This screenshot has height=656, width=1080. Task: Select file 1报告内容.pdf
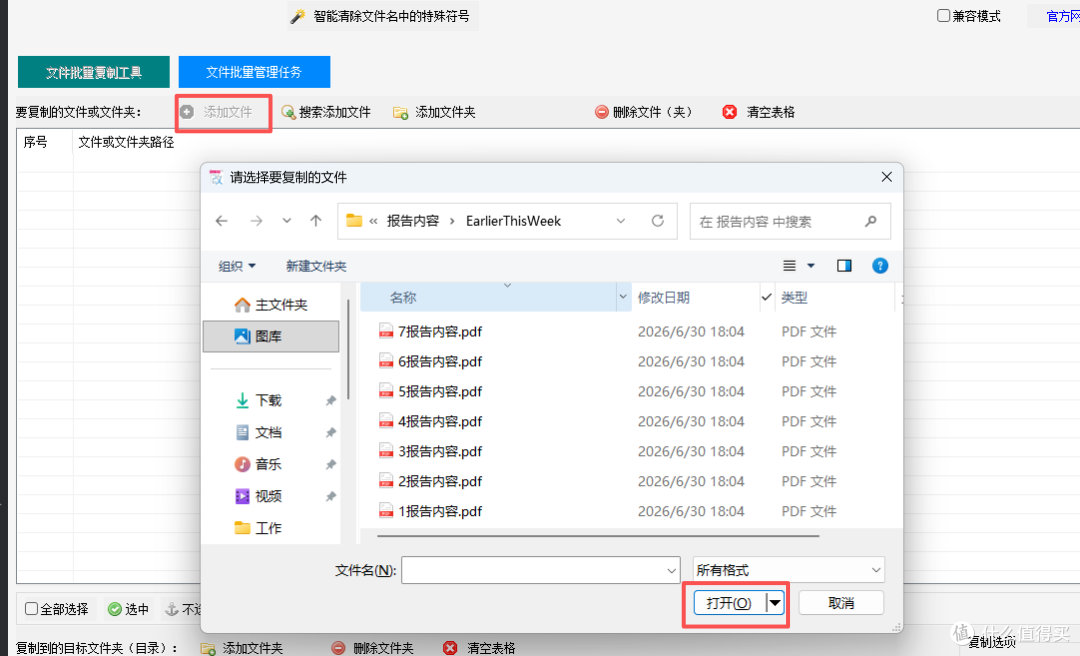pyautogui.click(x=439, y=511)
